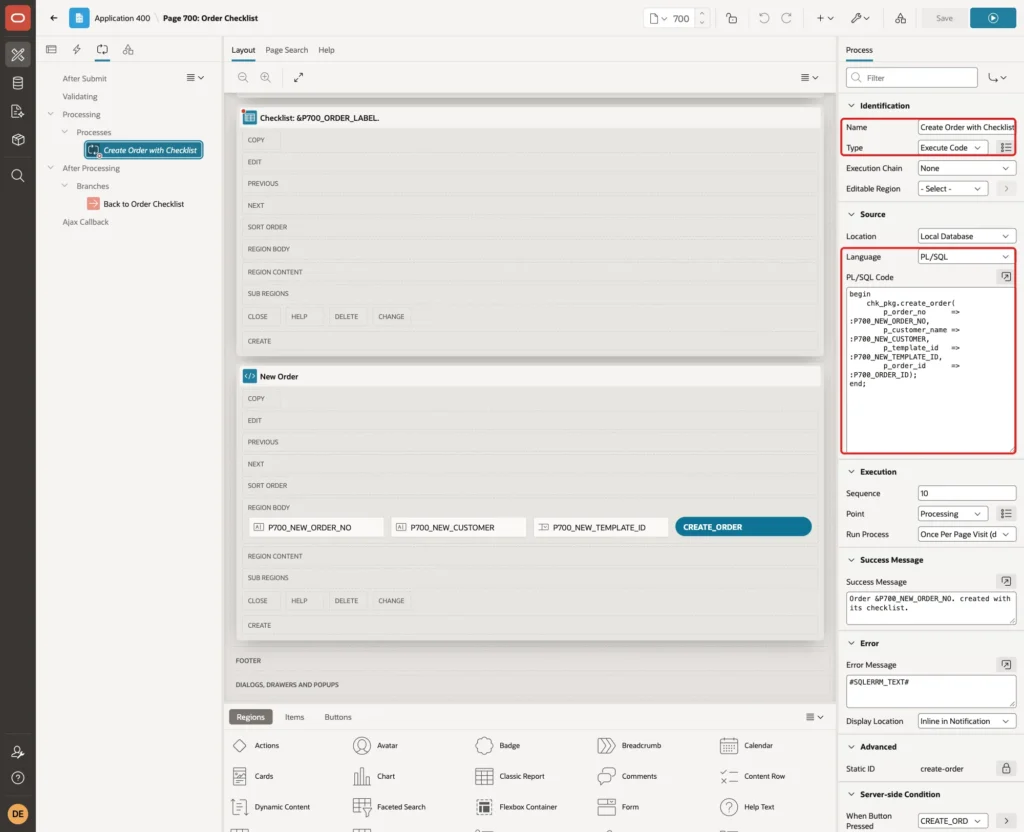1024x832 pixels.
Task: Show the Buttons gallery tab
Action: [338, 716]
